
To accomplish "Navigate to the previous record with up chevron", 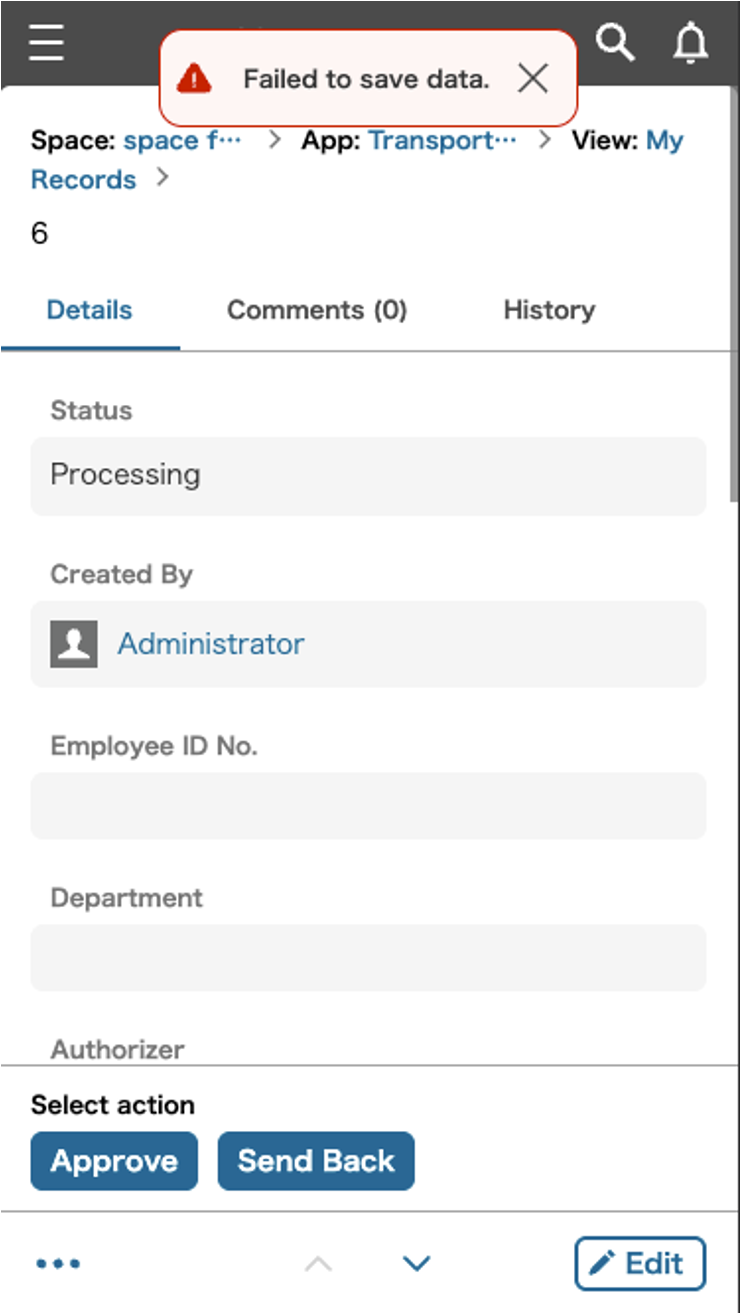I will [320, 1263].
